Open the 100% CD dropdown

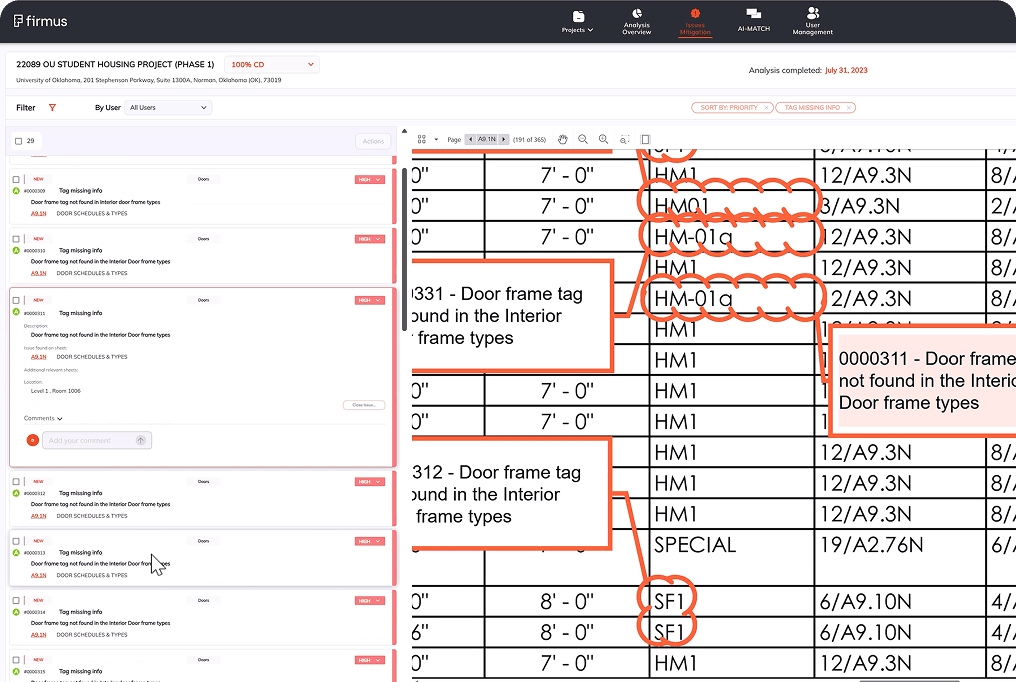tap(271, 63)
